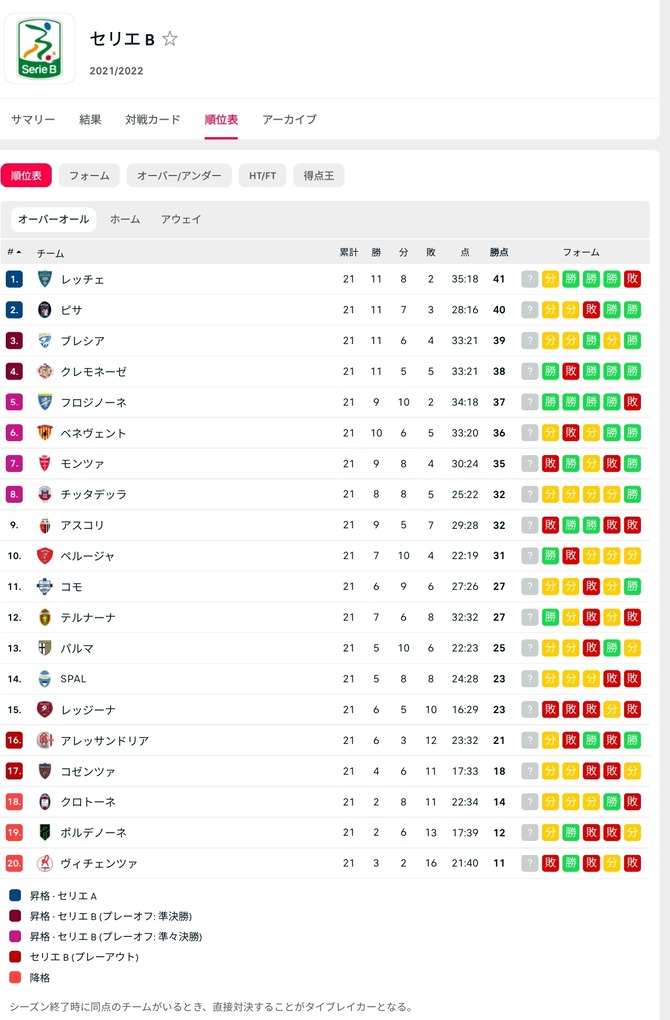
Task: Click レッチェ upcoming match question mark icon
Action: [529, 279]
